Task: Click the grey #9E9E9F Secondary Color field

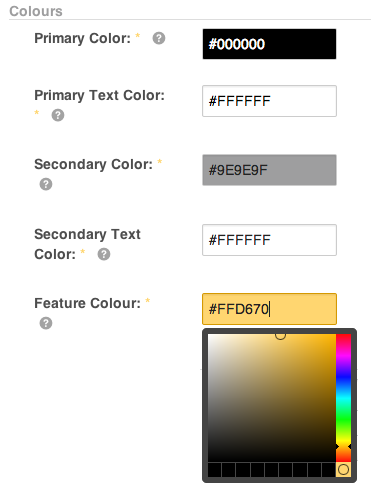Action: tap(269, 170)
